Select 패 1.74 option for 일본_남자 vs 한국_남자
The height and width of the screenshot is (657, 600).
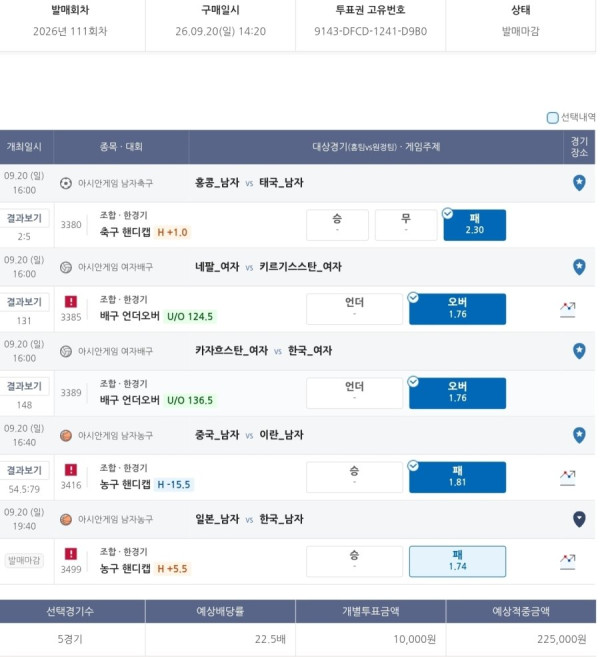point(458,561)
